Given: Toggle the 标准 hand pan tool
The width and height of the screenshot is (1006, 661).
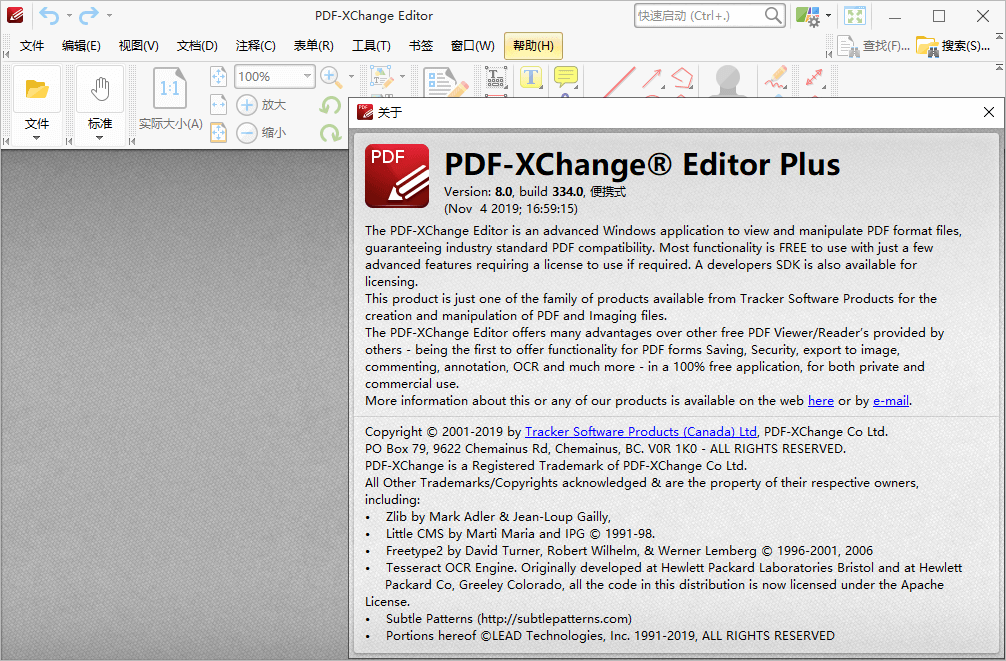Looking at the screenshot, I should tap(99, 90).
